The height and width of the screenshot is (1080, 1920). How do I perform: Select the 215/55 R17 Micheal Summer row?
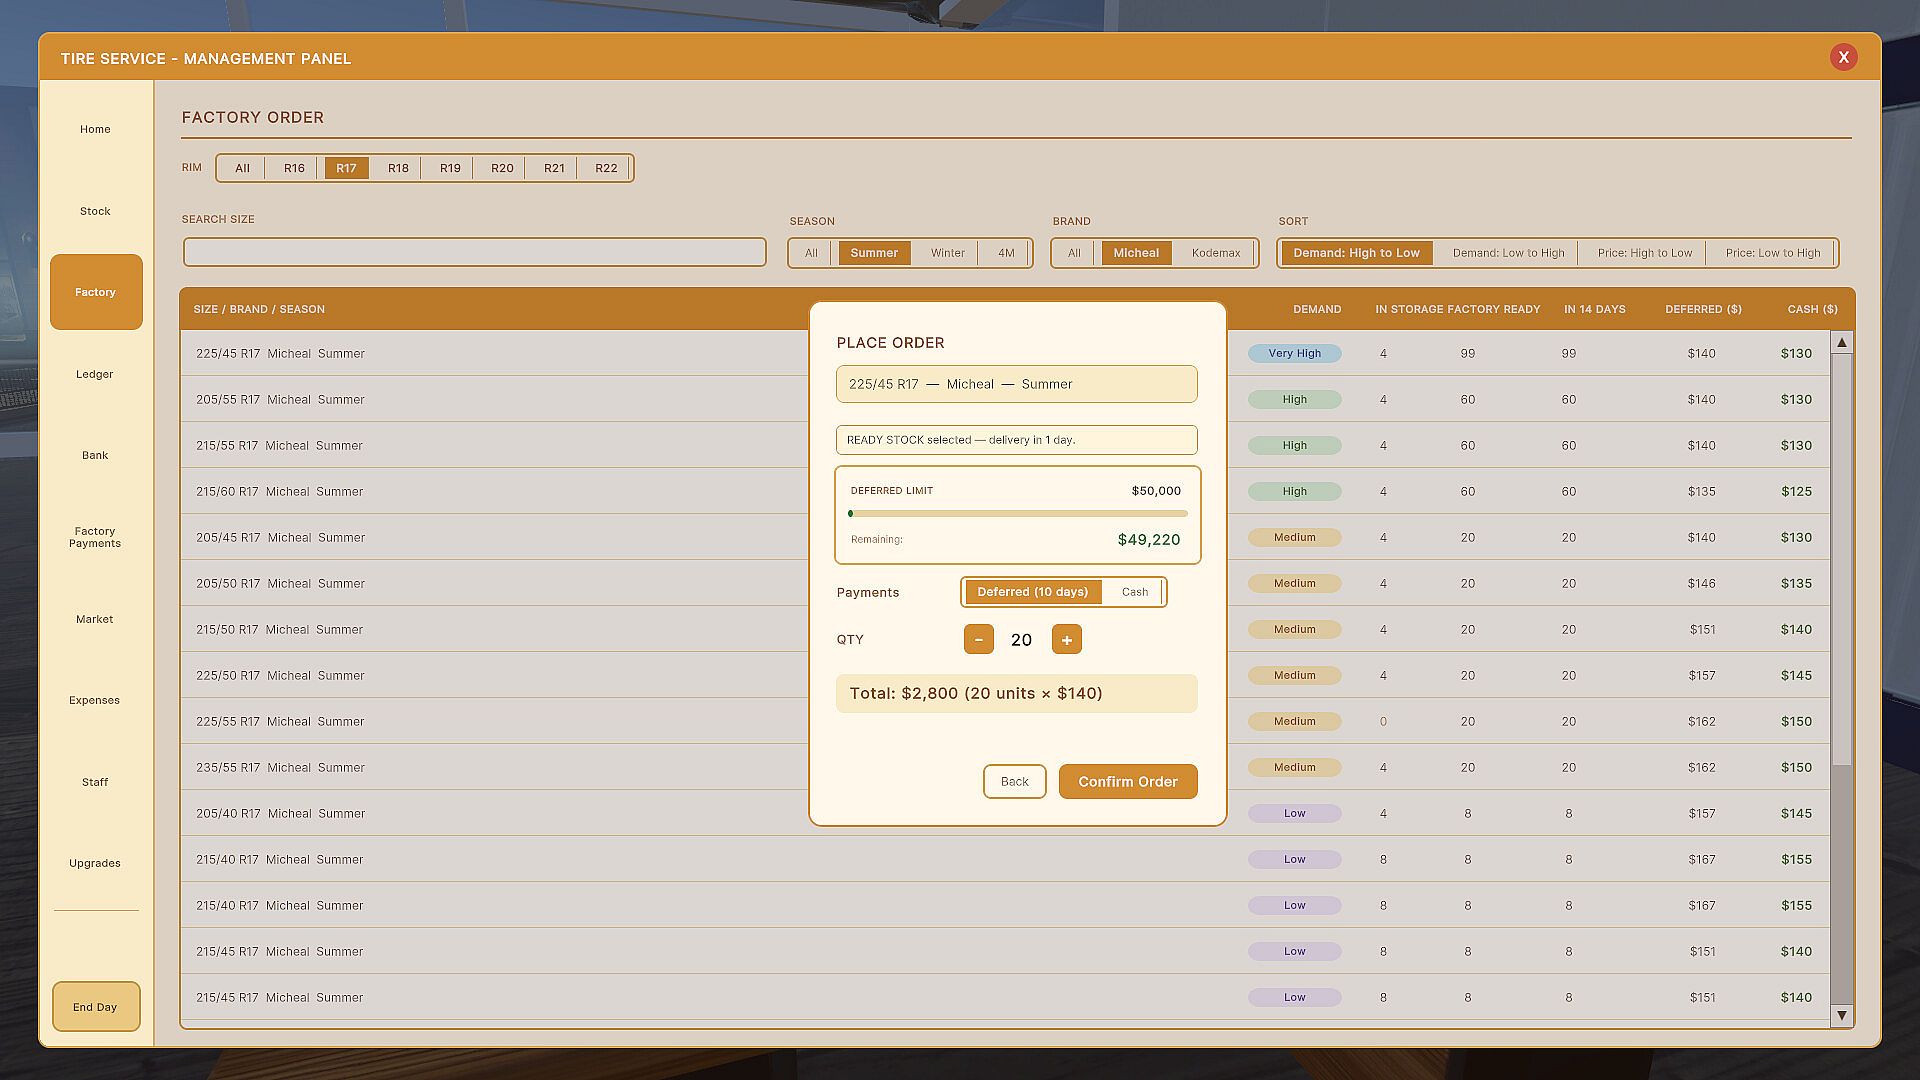click(x=1005, y=445)
